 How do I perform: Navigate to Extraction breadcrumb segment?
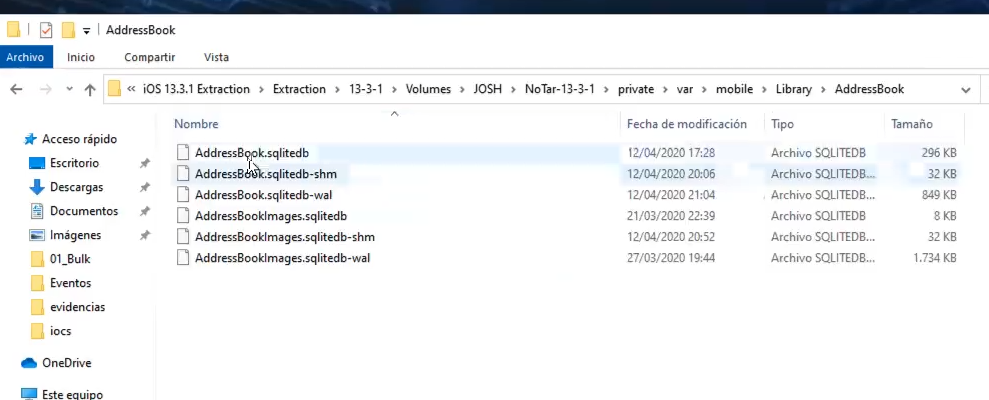pyautogui.click(x=299, y=89)
